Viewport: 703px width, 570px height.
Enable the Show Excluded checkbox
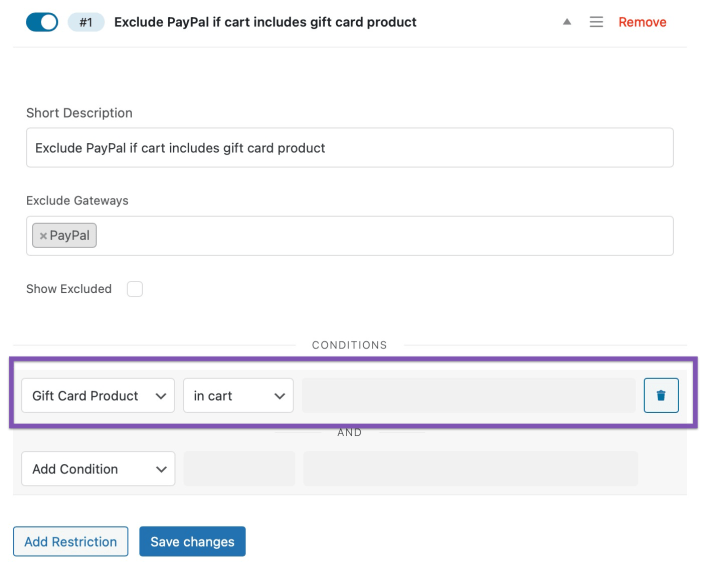[135, 289]
